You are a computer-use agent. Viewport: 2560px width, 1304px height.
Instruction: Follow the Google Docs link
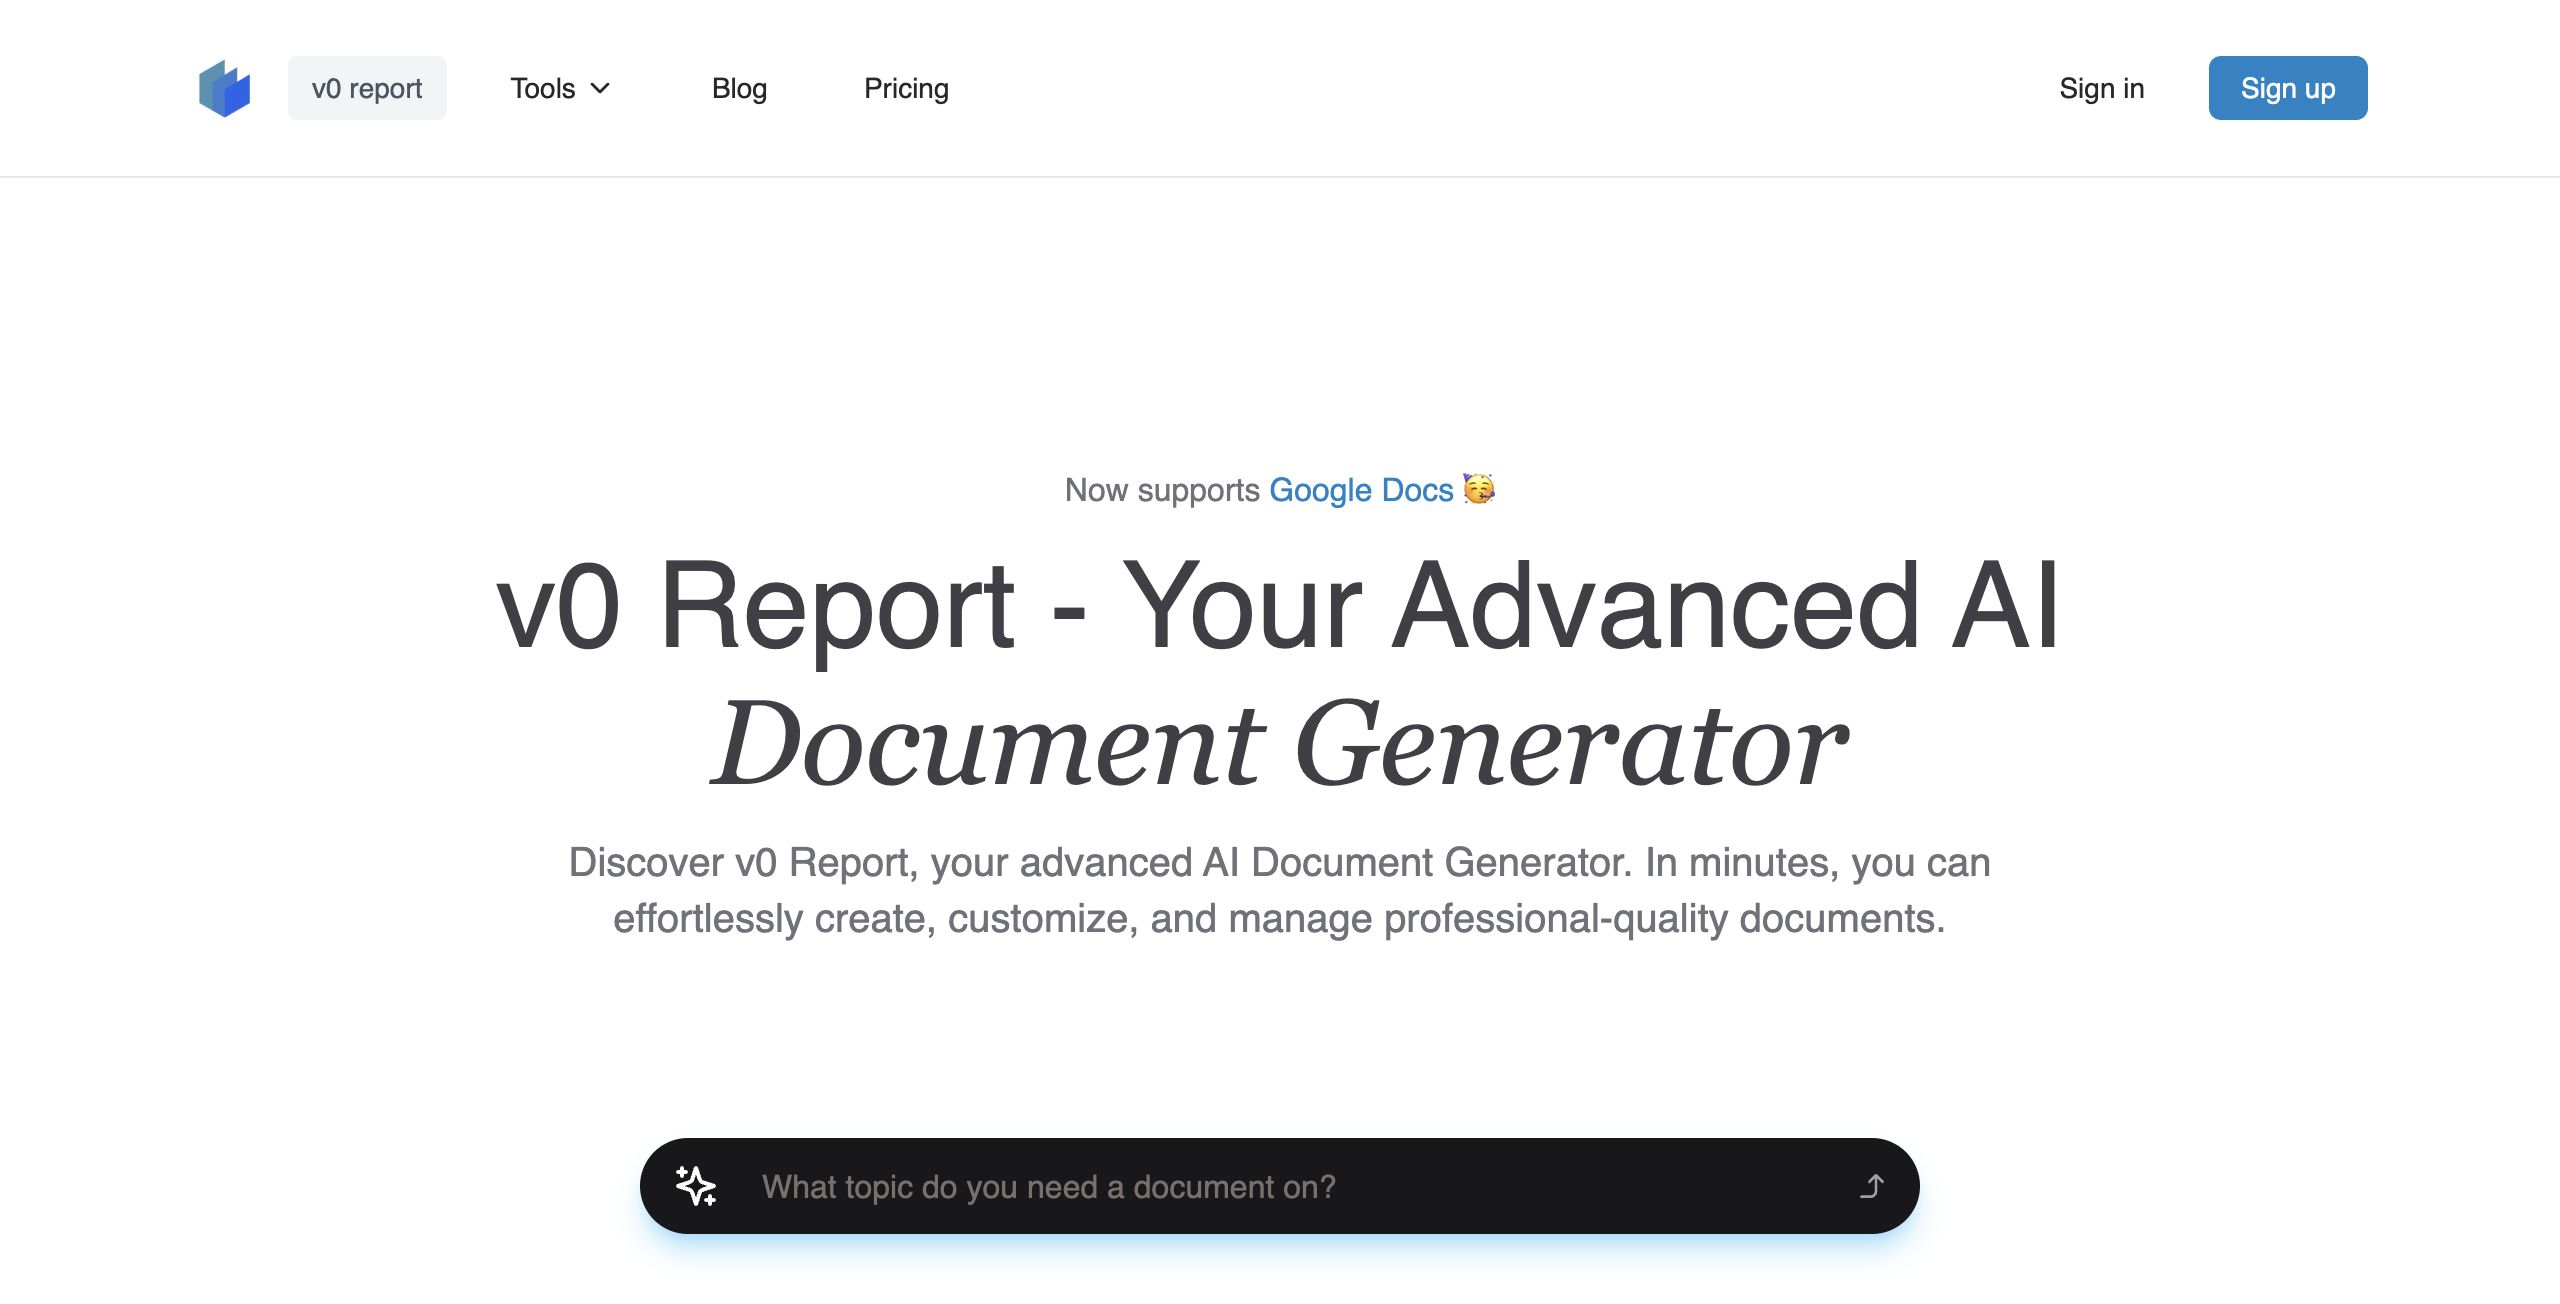1361,490
